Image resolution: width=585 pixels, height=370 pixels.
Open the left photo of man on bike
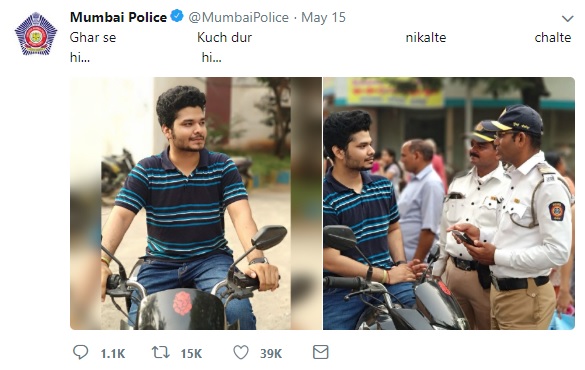coord(196,203)
